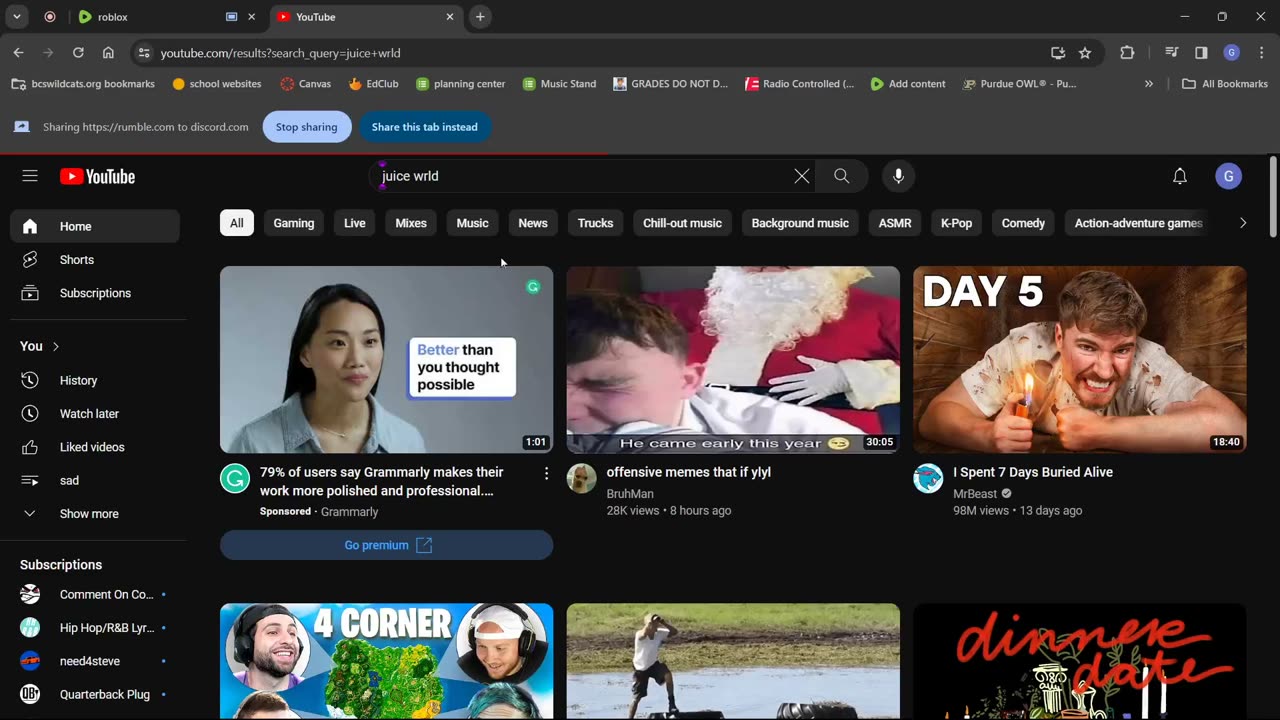Open the YouTube account avatar menu
The height and width of the screenshot is (720, 1280).
coord(1228,176)
